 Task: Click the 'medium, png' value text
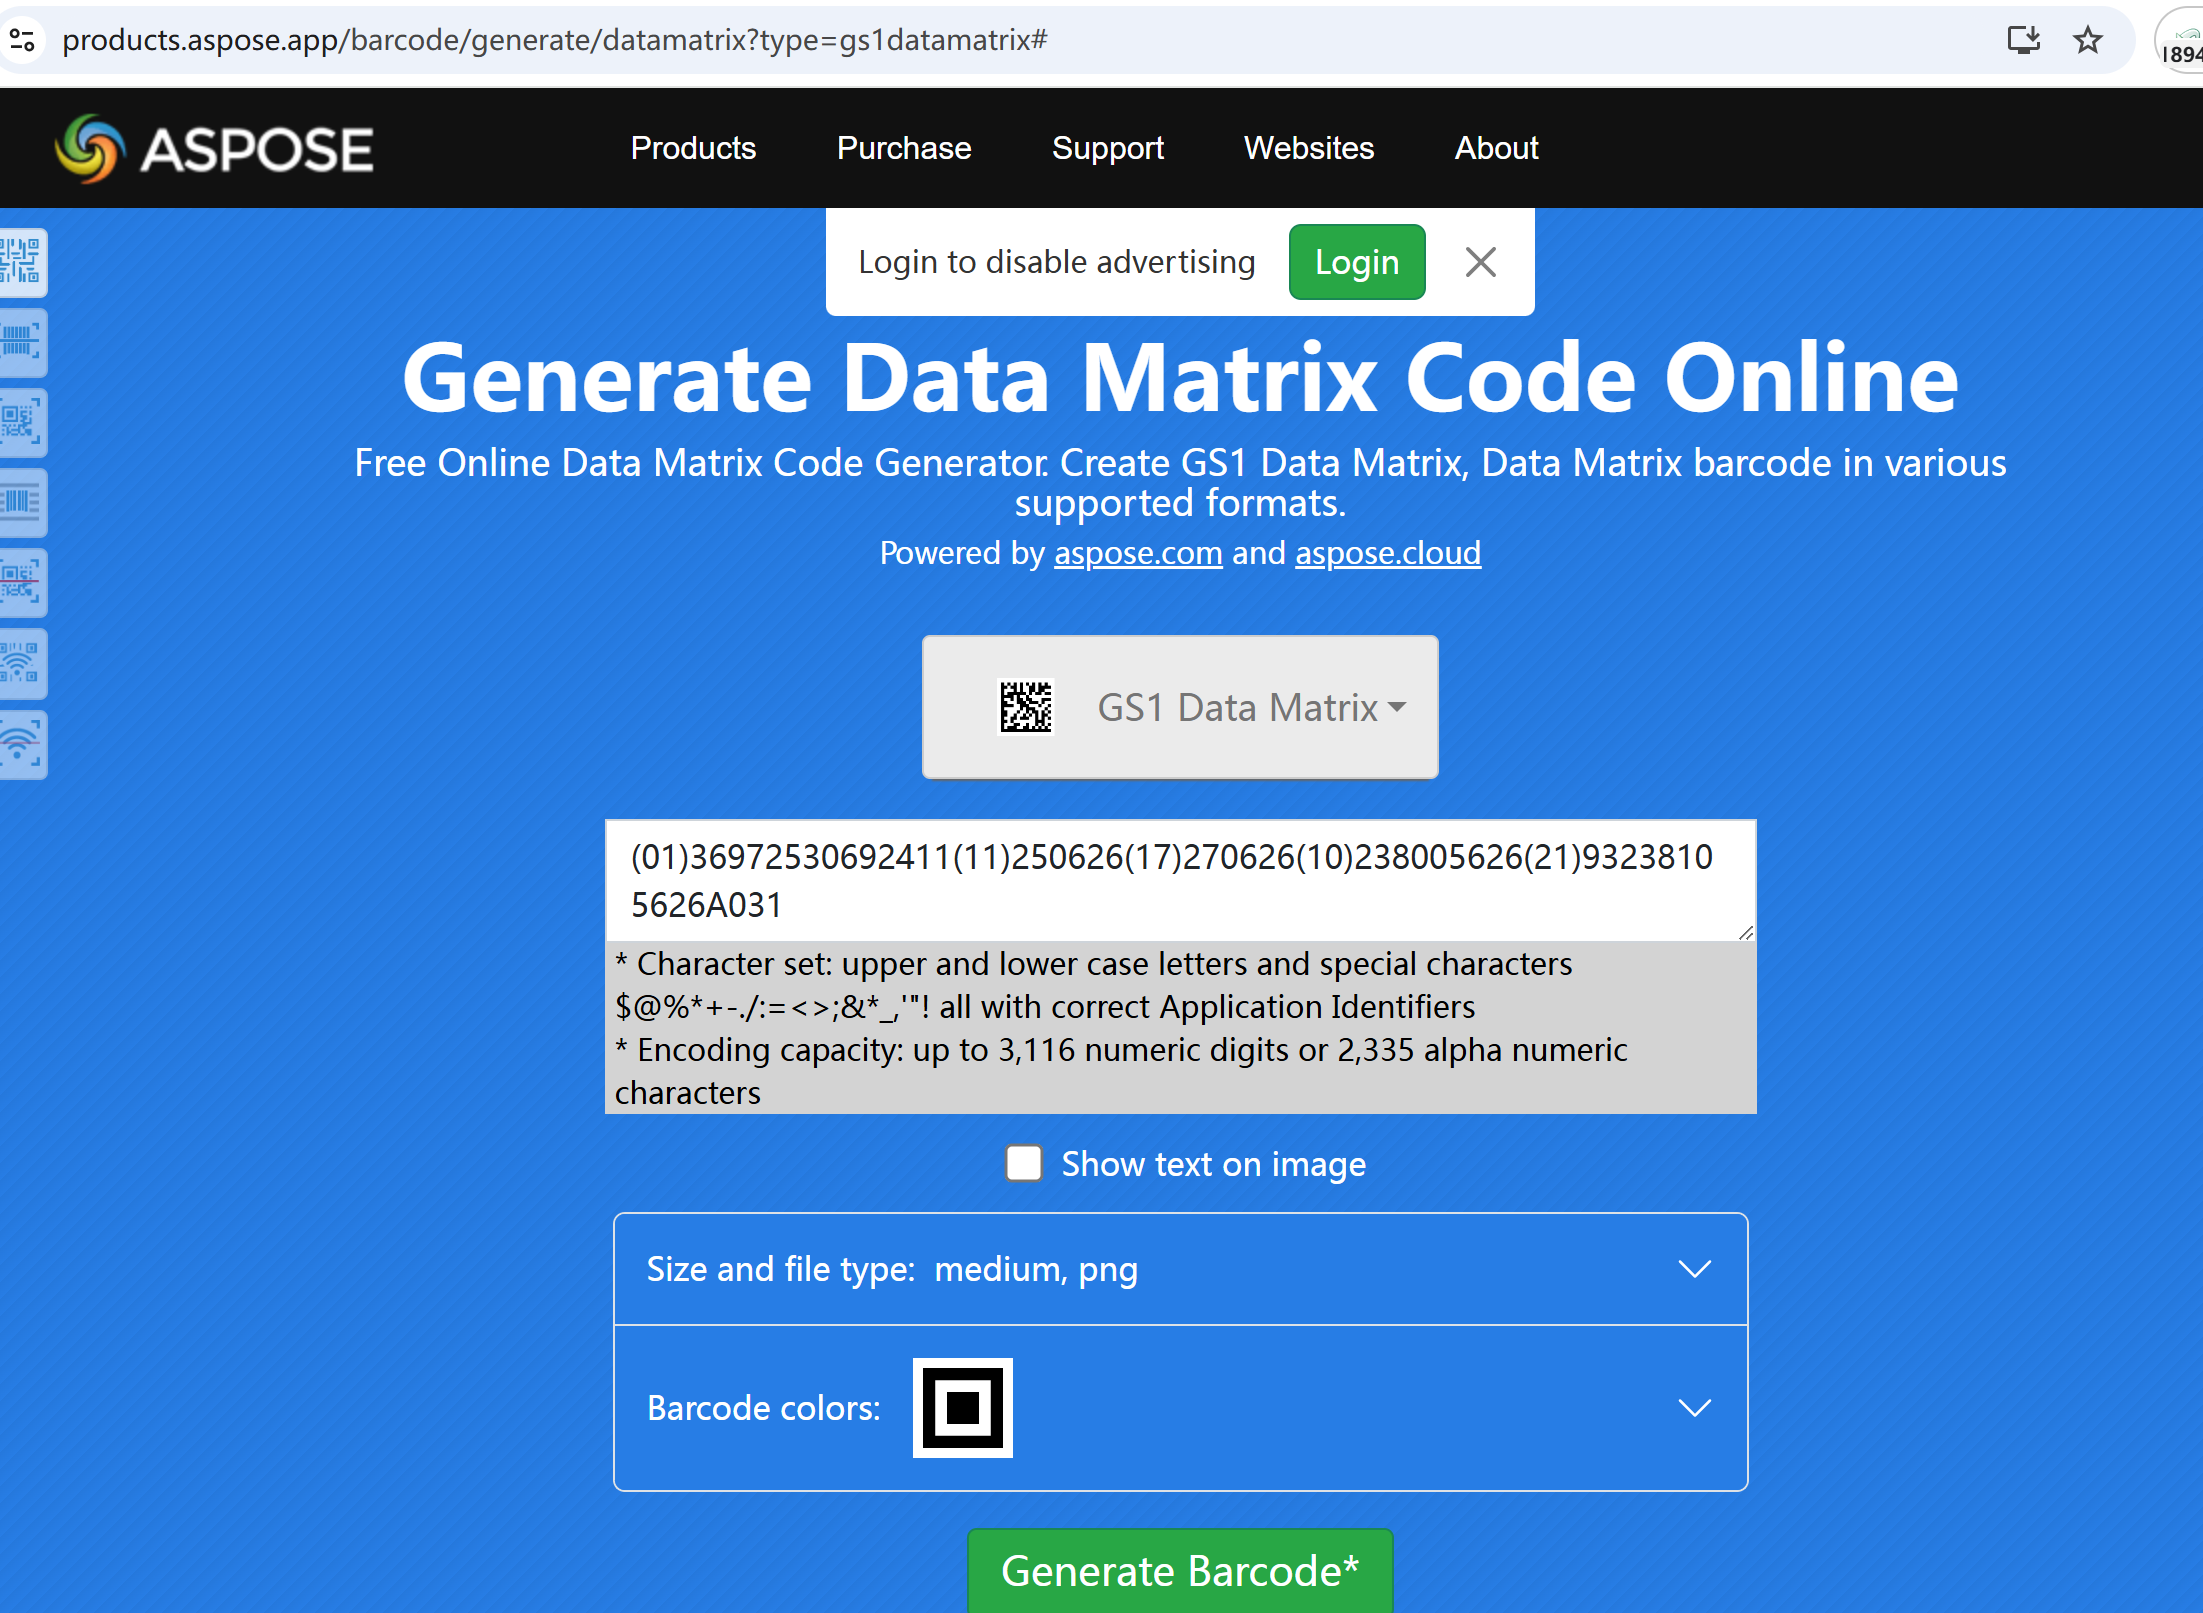pyautogui.click(x=1036, y=1270)
